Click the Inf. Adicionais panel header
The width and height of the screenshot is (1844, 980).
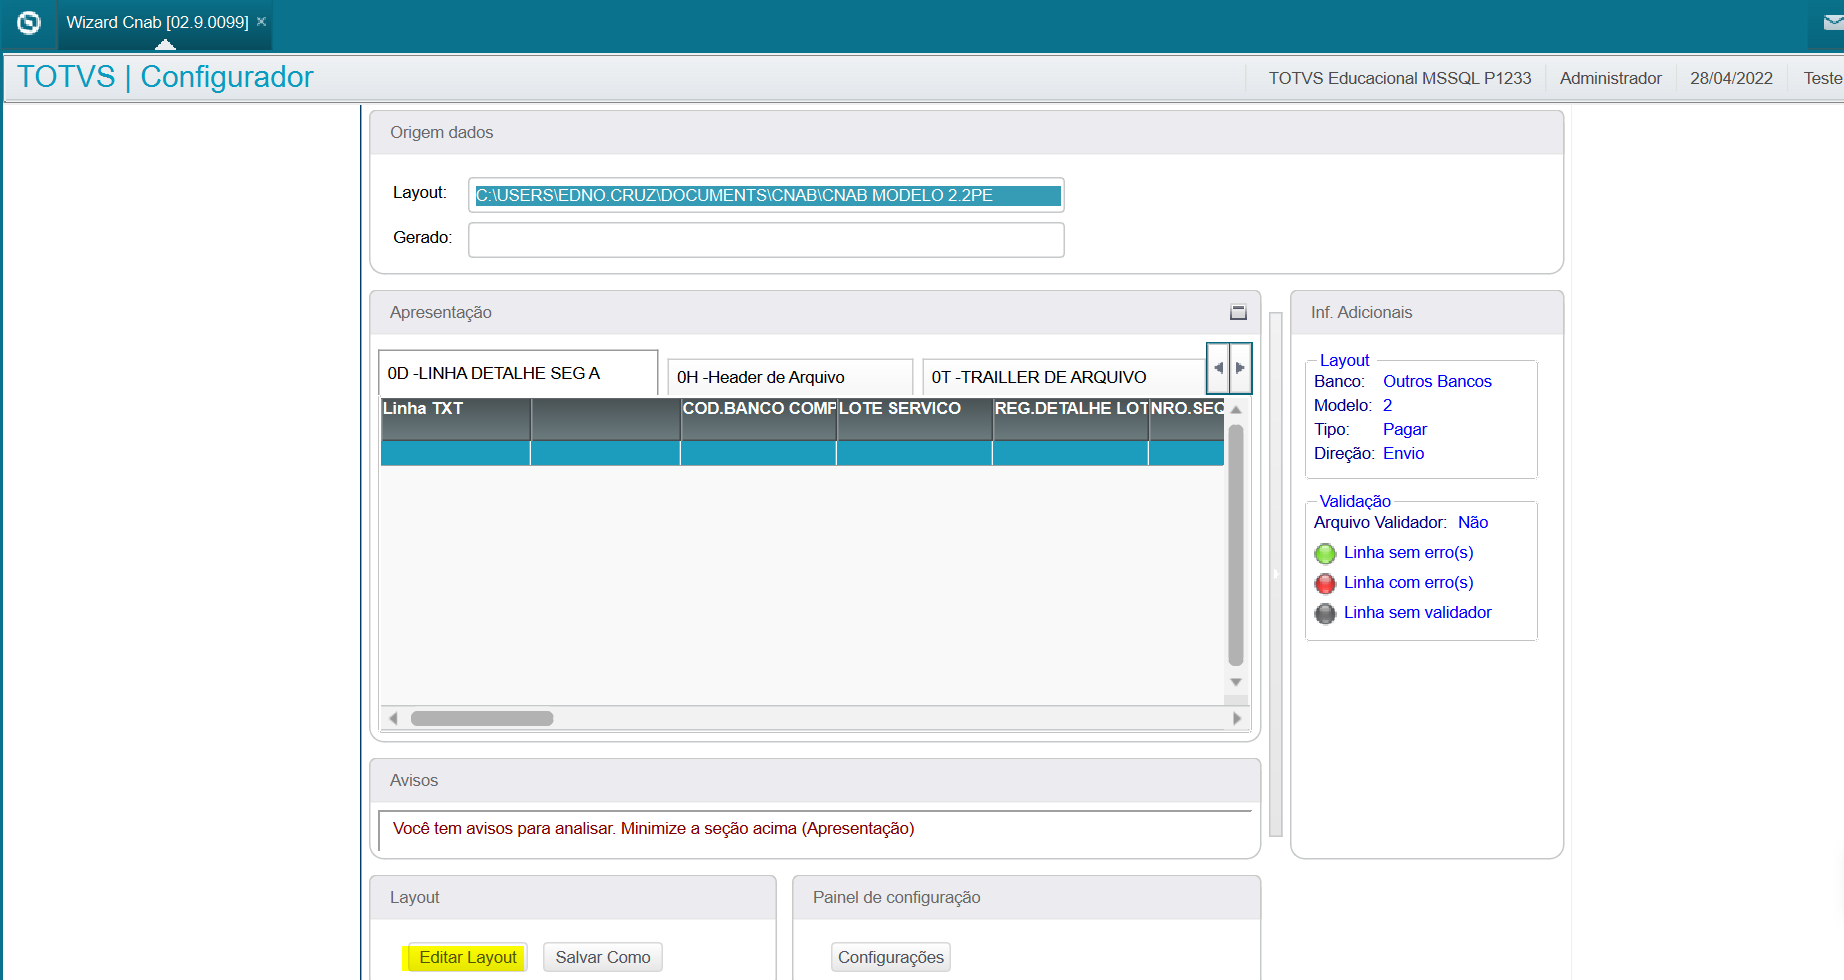pyautogui.click(x=1427, y=312)
